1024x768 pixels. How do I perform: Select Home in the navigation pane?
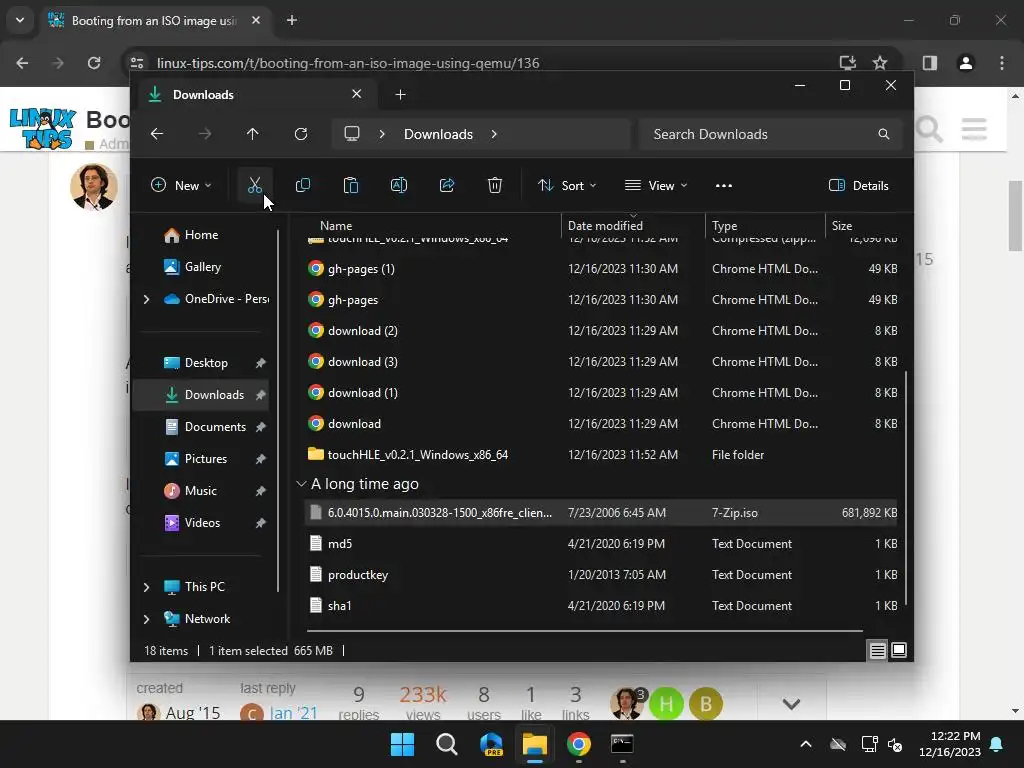tap(201, 235)
